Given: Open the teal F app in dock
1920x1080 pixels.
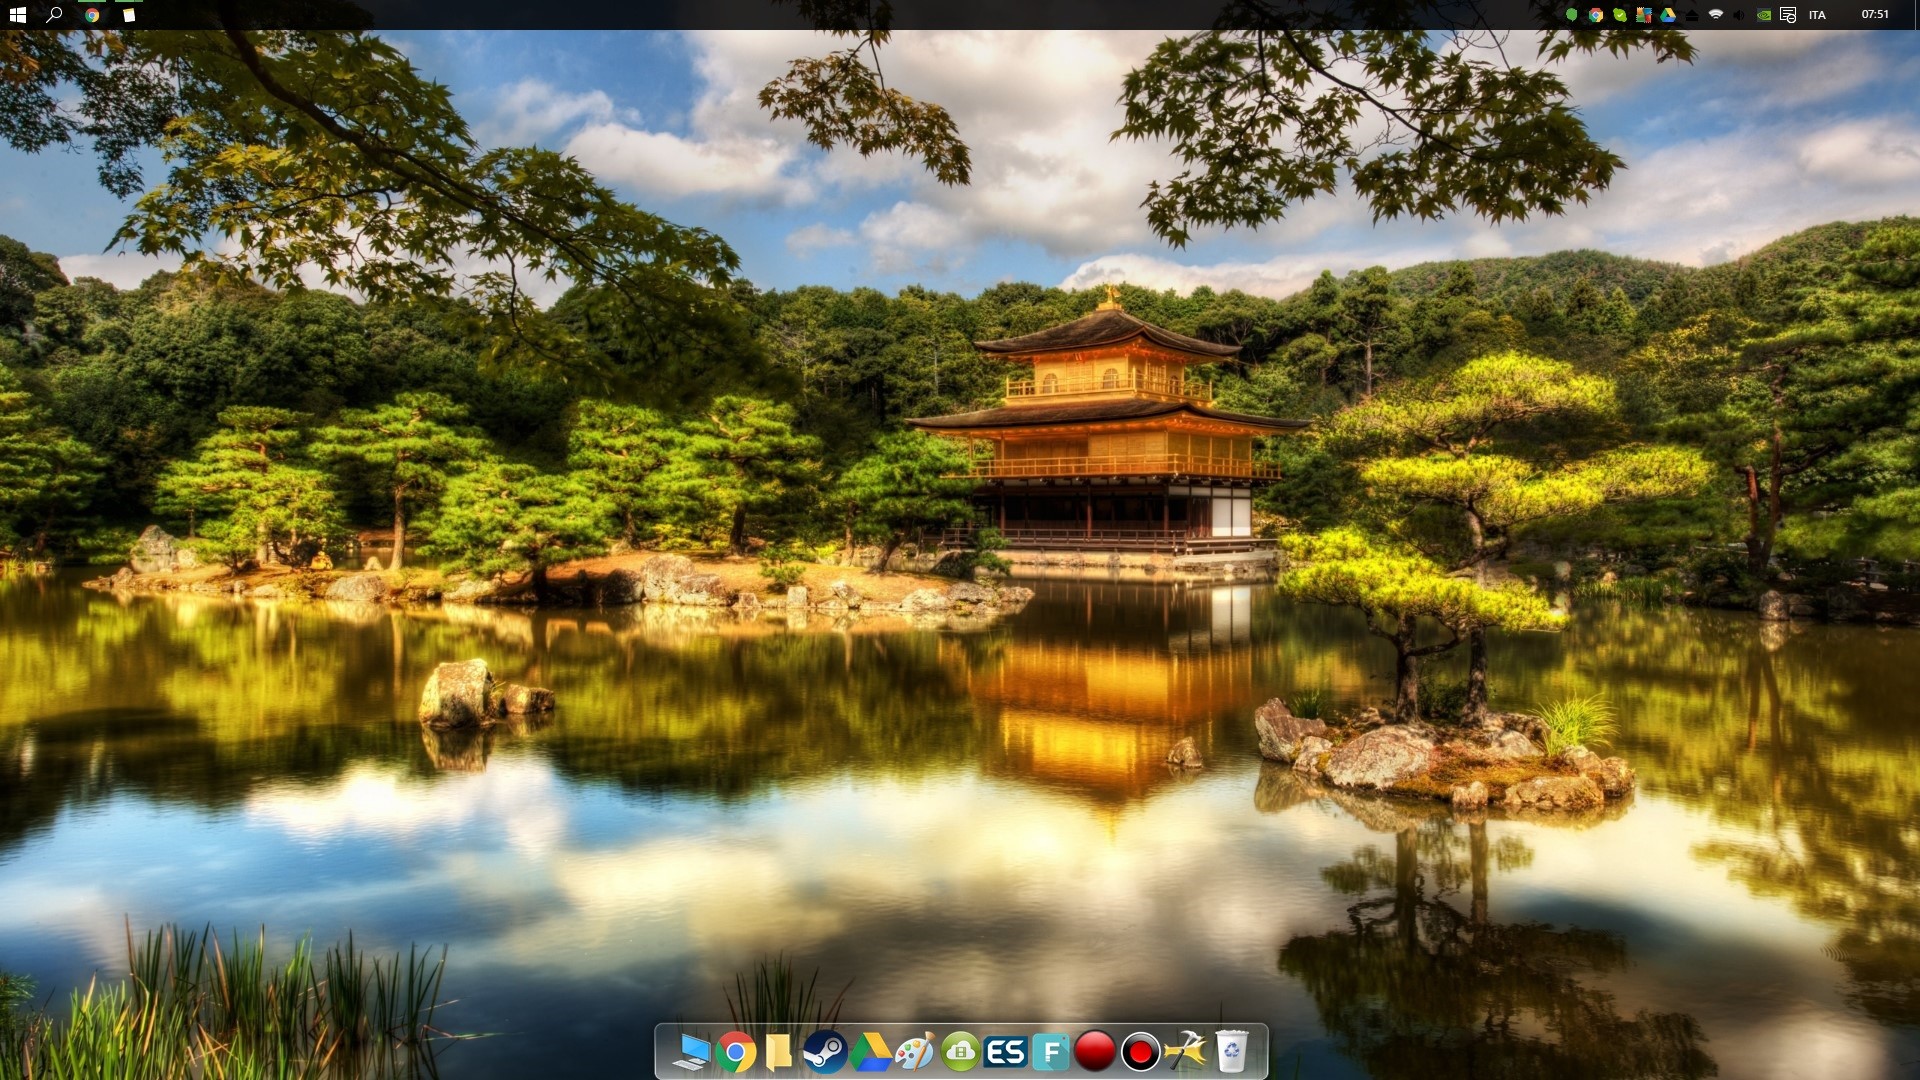Looking at the screenshot, I should pos(1050,1052).
